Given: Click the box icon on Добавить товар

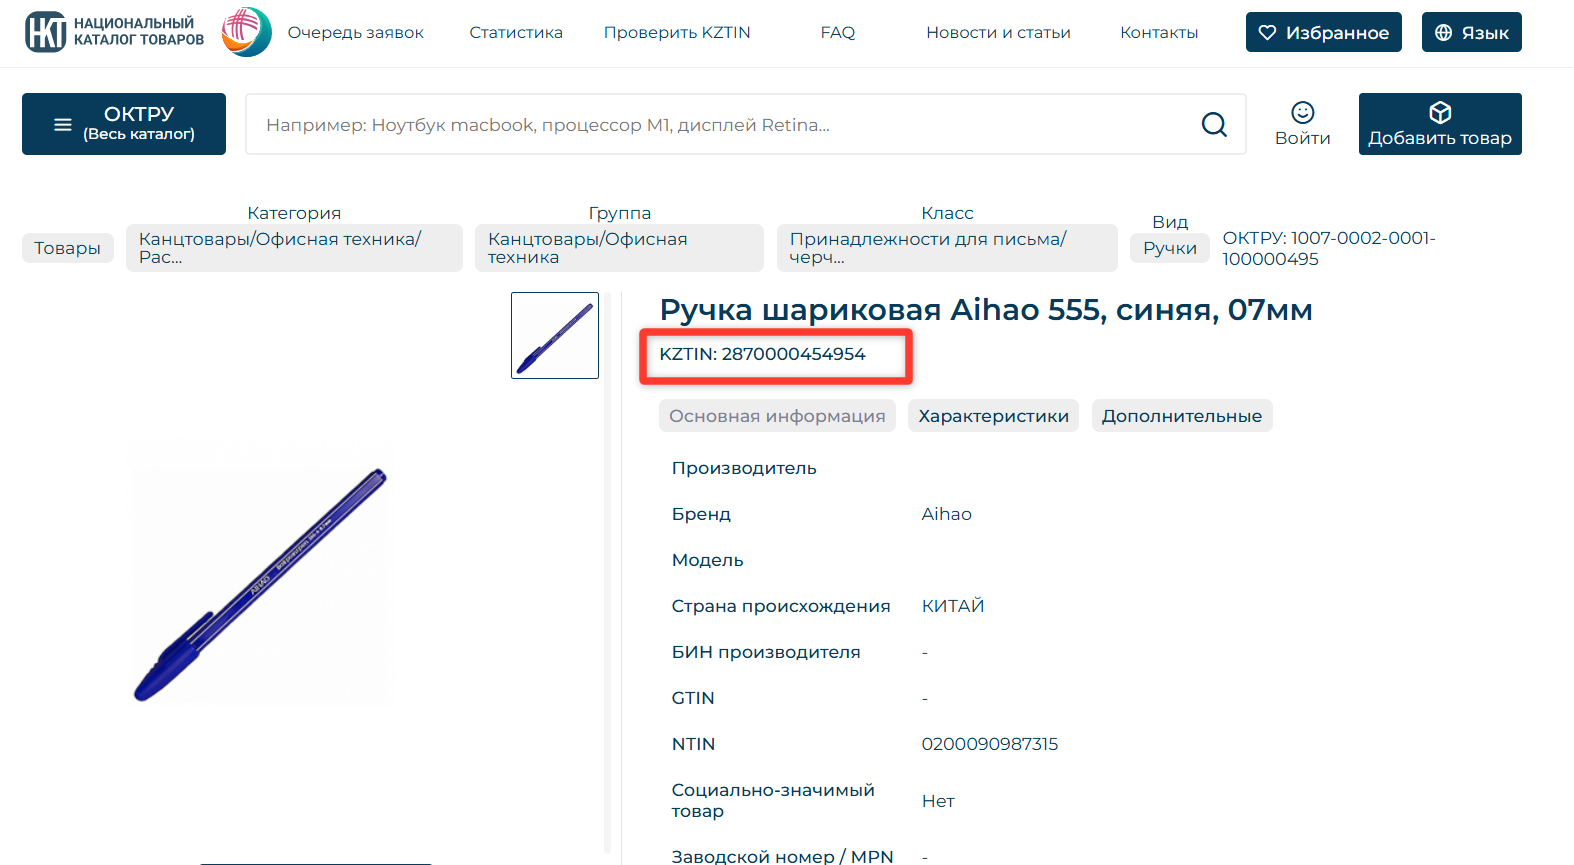Looking at the screenshot, I should (x=1440, y=112).
